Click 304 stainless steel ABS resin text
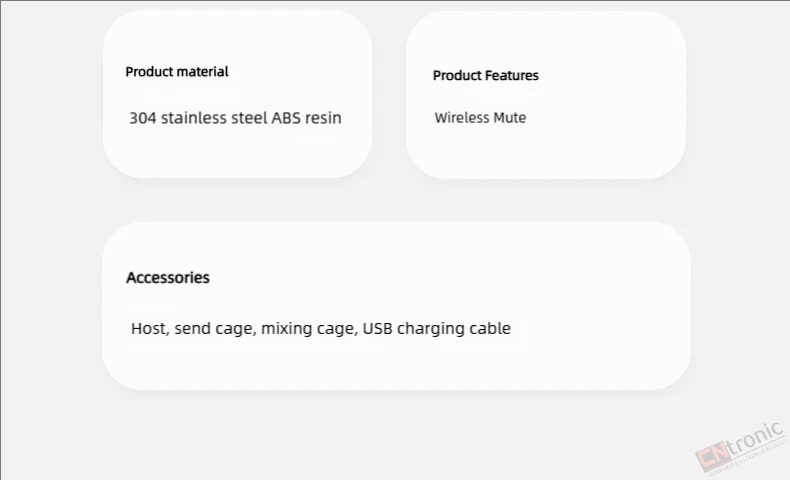790x480 pixels. 235,118
